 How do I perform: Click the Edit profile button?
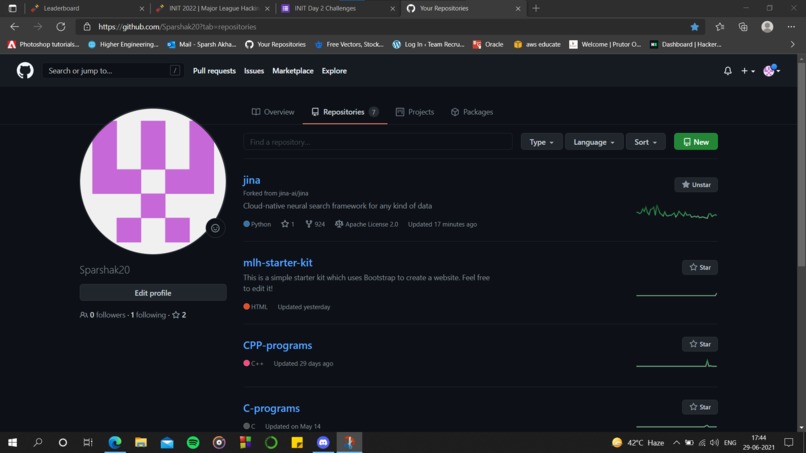(x=153, y=293)
